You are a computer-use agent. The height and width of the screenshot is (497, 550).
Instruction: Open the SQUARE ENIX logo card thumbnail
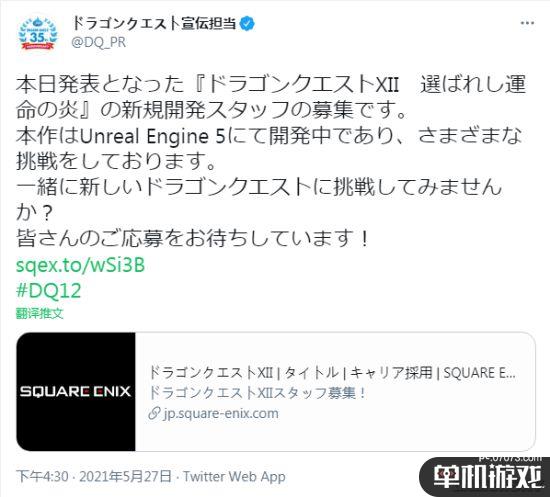76,391
